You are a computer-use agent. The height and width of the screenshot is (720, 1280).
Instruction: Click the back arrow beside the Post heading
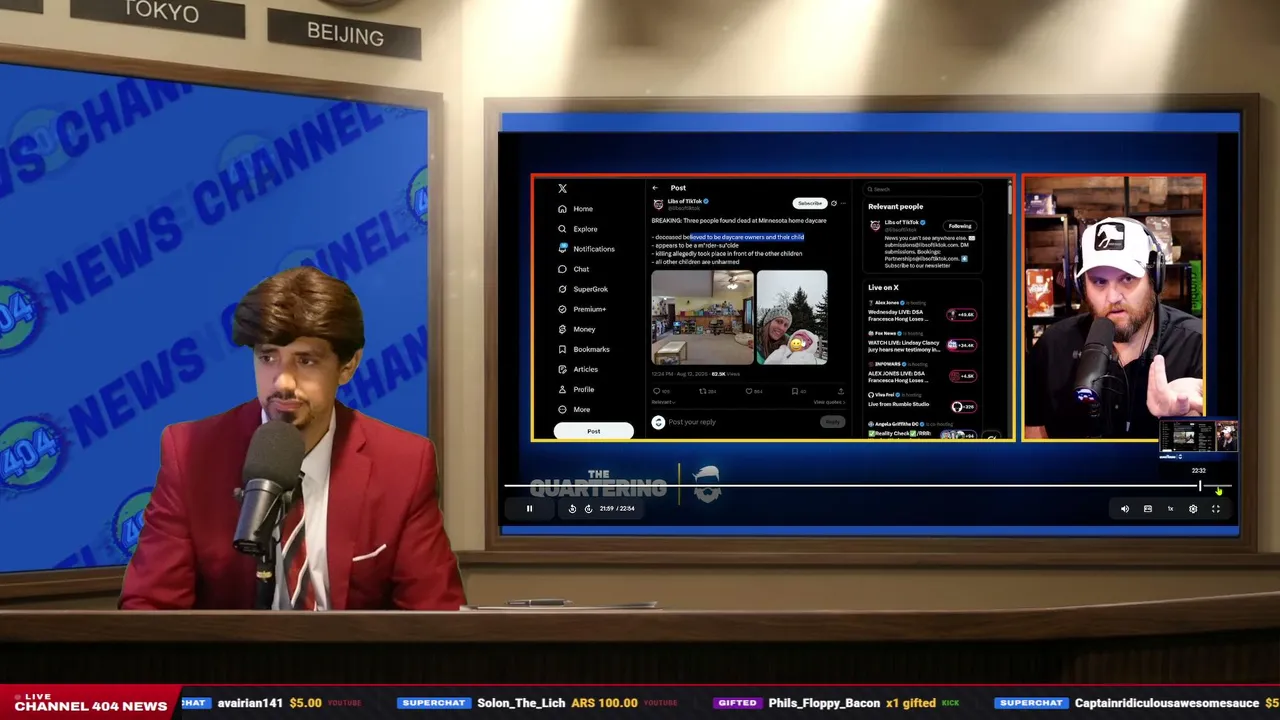click(655, 188)
